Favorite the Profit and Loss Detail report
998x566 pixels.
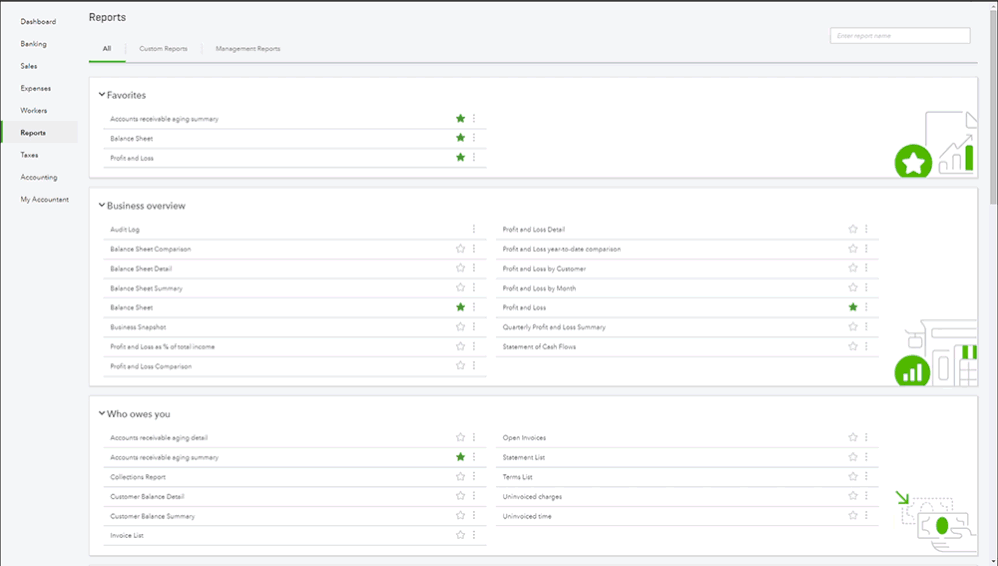853,229
